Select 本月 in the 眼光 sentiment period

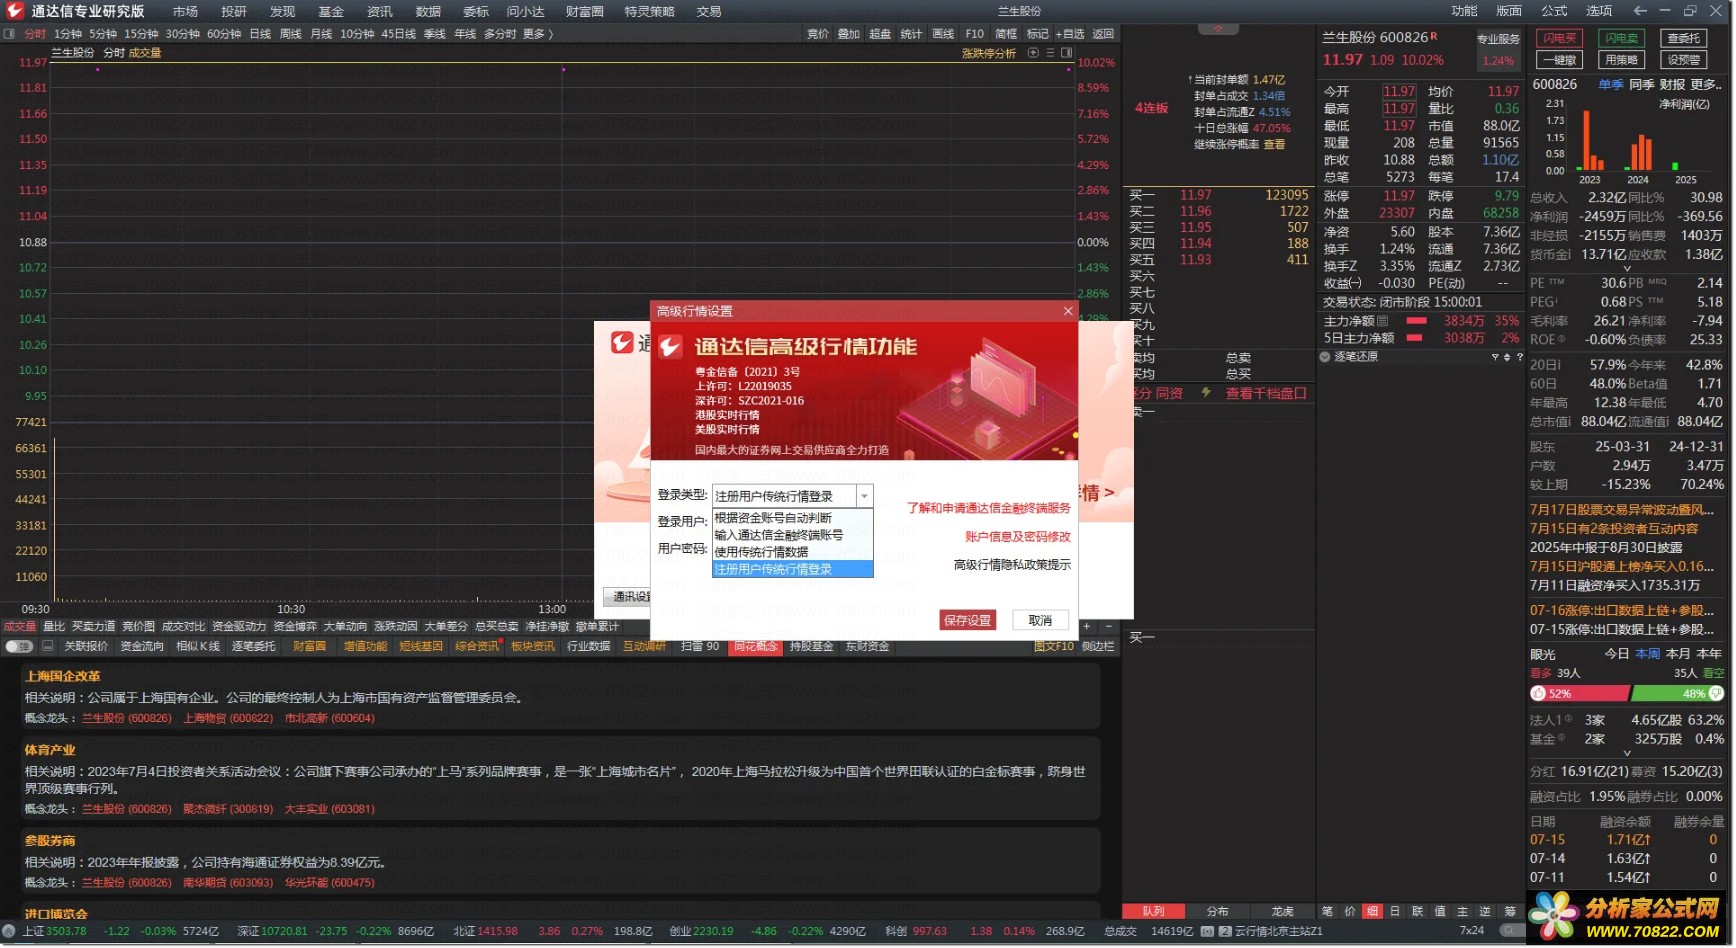tap(1679, 654)
